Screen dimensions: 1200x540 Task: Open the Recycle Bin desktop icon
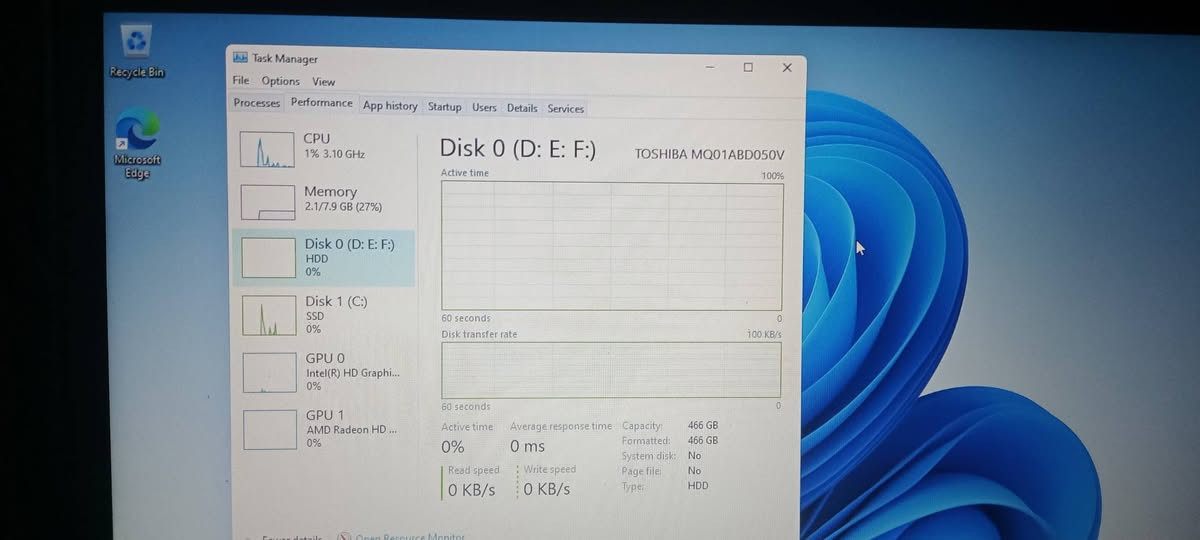pos(136,51)
